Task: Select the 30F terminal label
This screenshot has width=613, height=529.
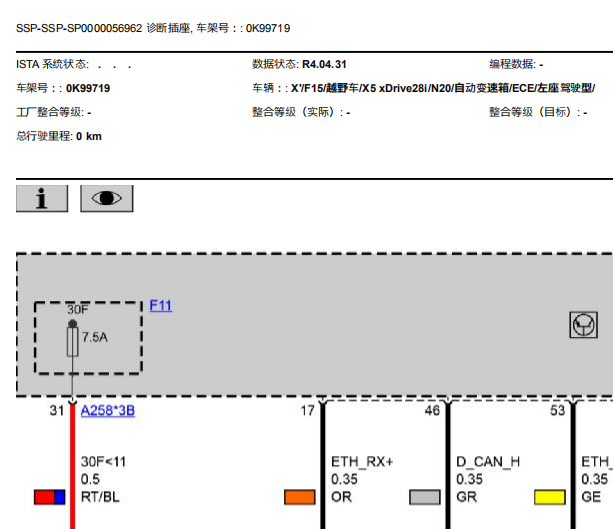Action: coord(78,310)
